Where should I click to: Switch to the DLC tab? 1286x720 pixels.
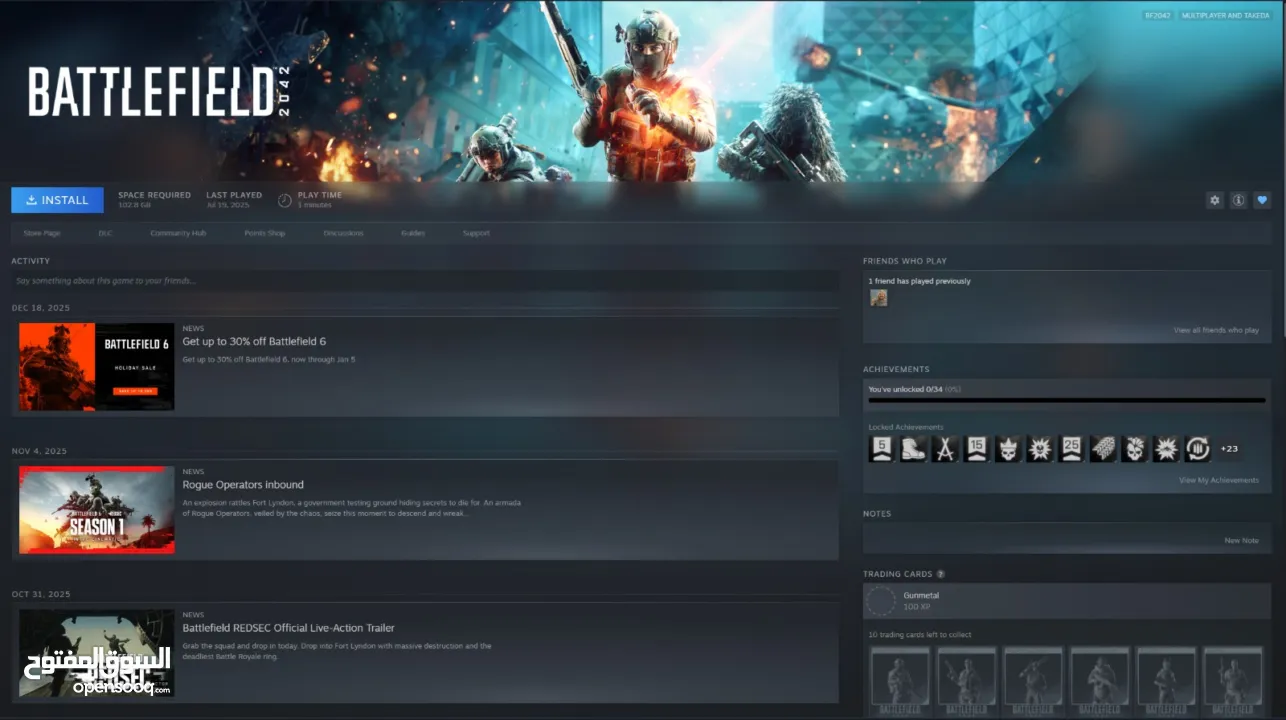pyautogui.click(x=105, y=232)
